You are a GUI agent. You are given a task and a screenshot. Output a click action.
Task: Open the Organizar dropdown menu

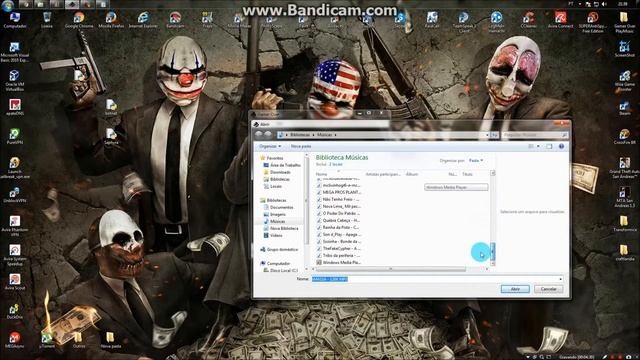coord(269,146)
